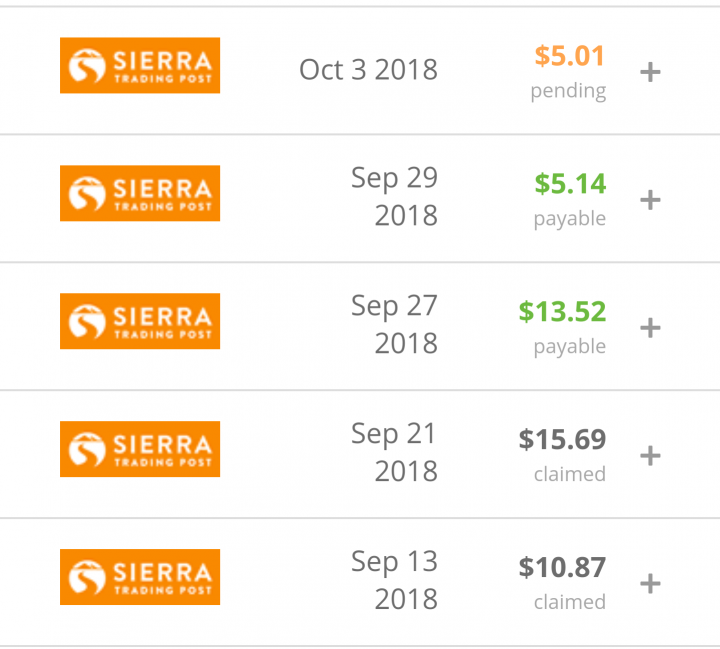Click Sierra Trading Post logo for Sep 27
The image size is (720, 649).
coord(140,321)
